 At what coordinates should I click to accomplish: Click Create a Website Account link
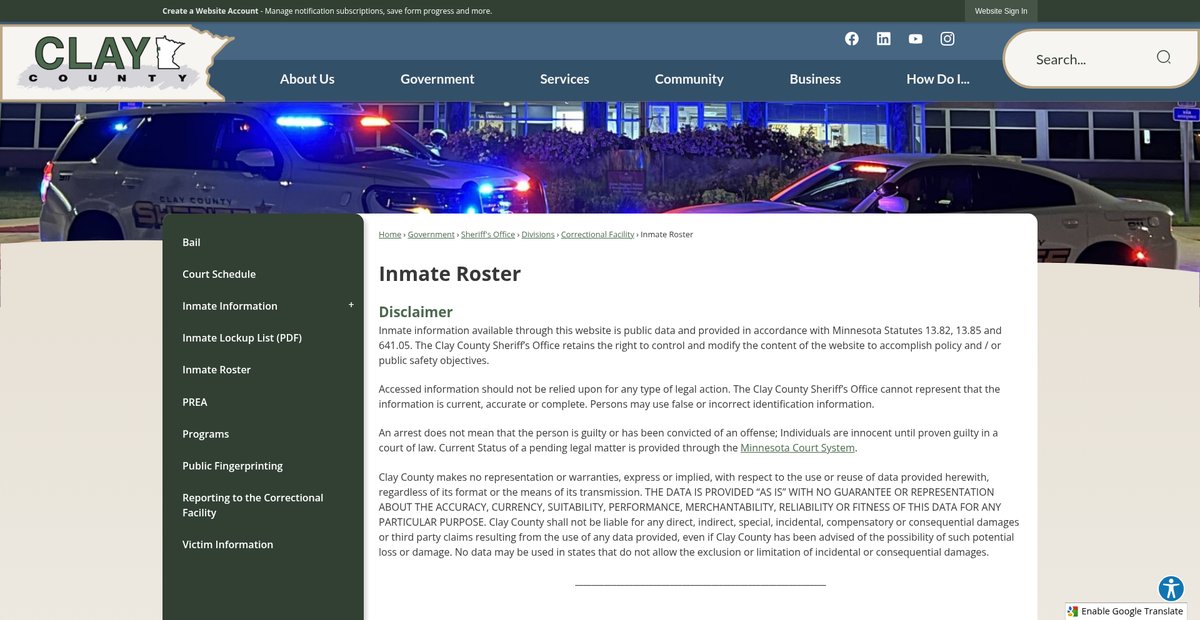tap(211, 11)
